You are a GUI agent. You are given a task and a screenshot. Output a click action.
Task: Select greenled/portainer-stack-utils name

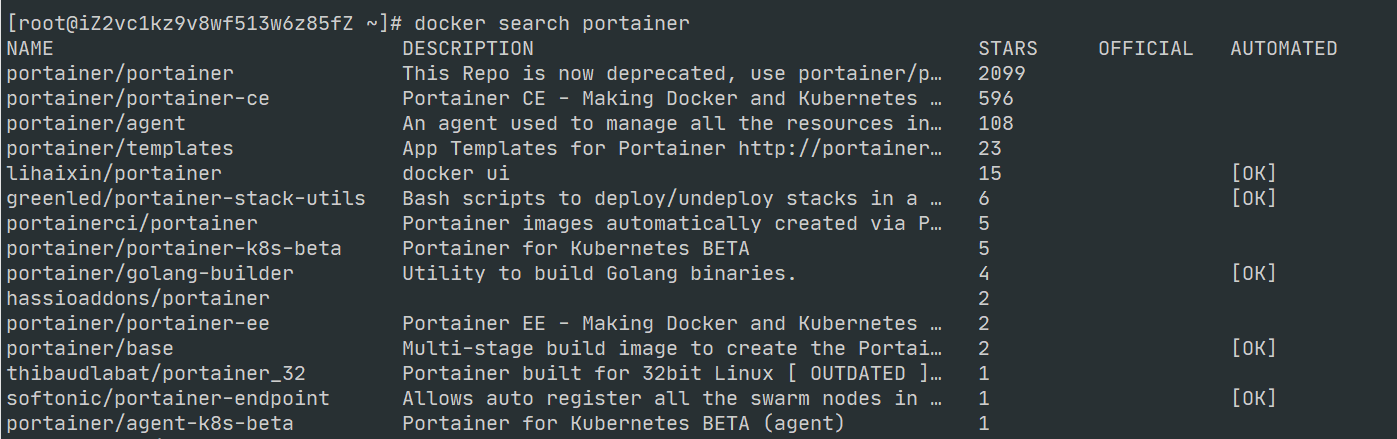coord(186,198)
